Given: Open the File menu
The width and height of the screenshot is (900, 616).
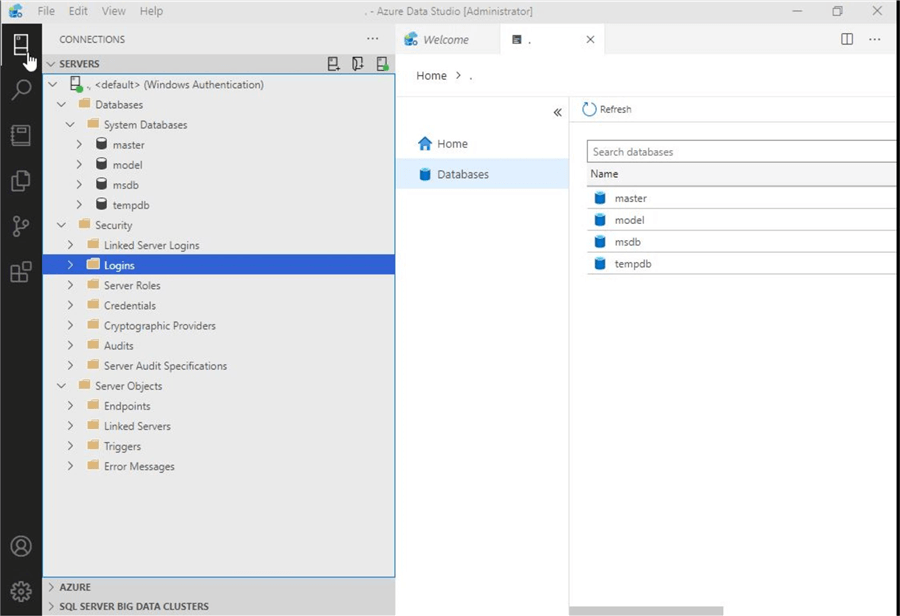Looking at the screenshot, I should (x=46, y=11).
